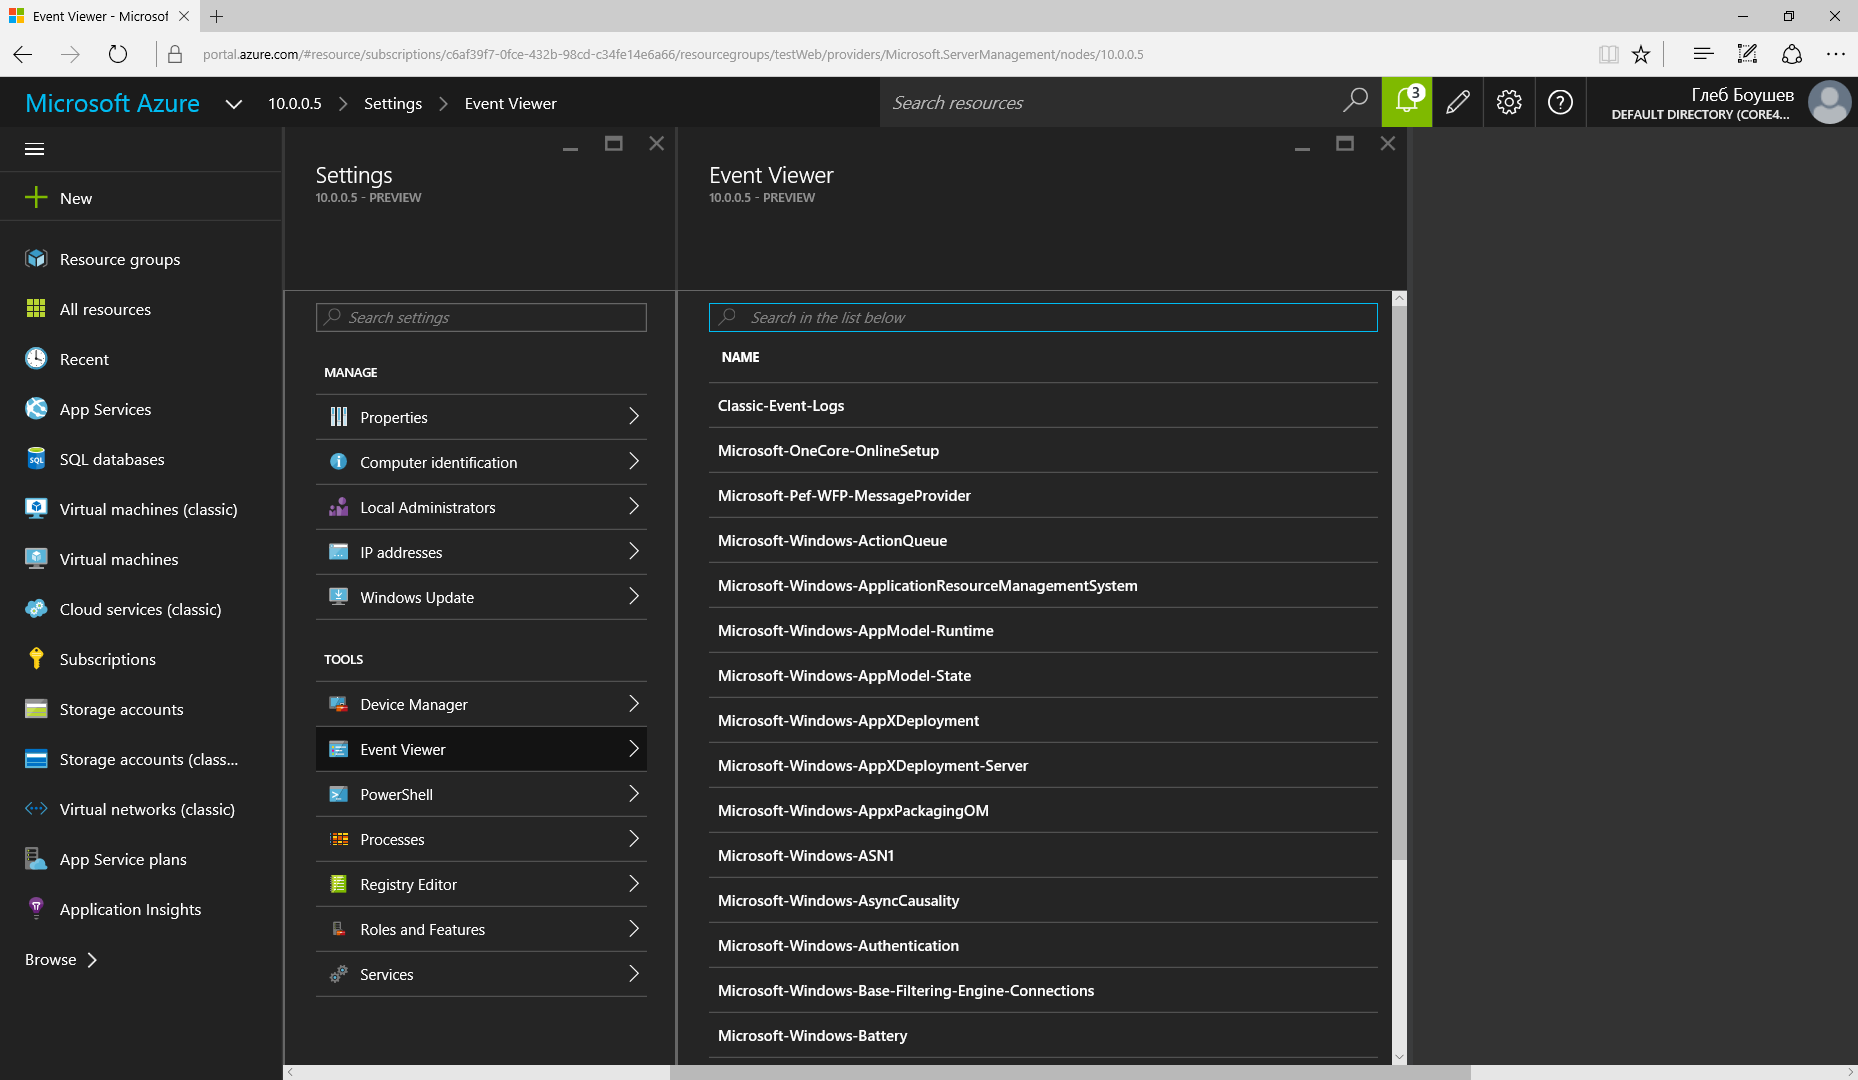Expand Windows Update via its chevron
Viewport: 1858px width, 1080px height.
(634, 596)
